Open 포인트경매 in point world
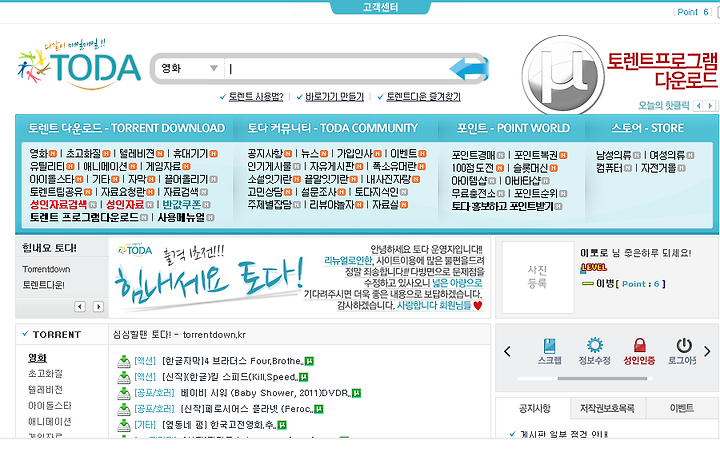Image resolution: width=720 pixels, height=456 pixels. [473, 155]
